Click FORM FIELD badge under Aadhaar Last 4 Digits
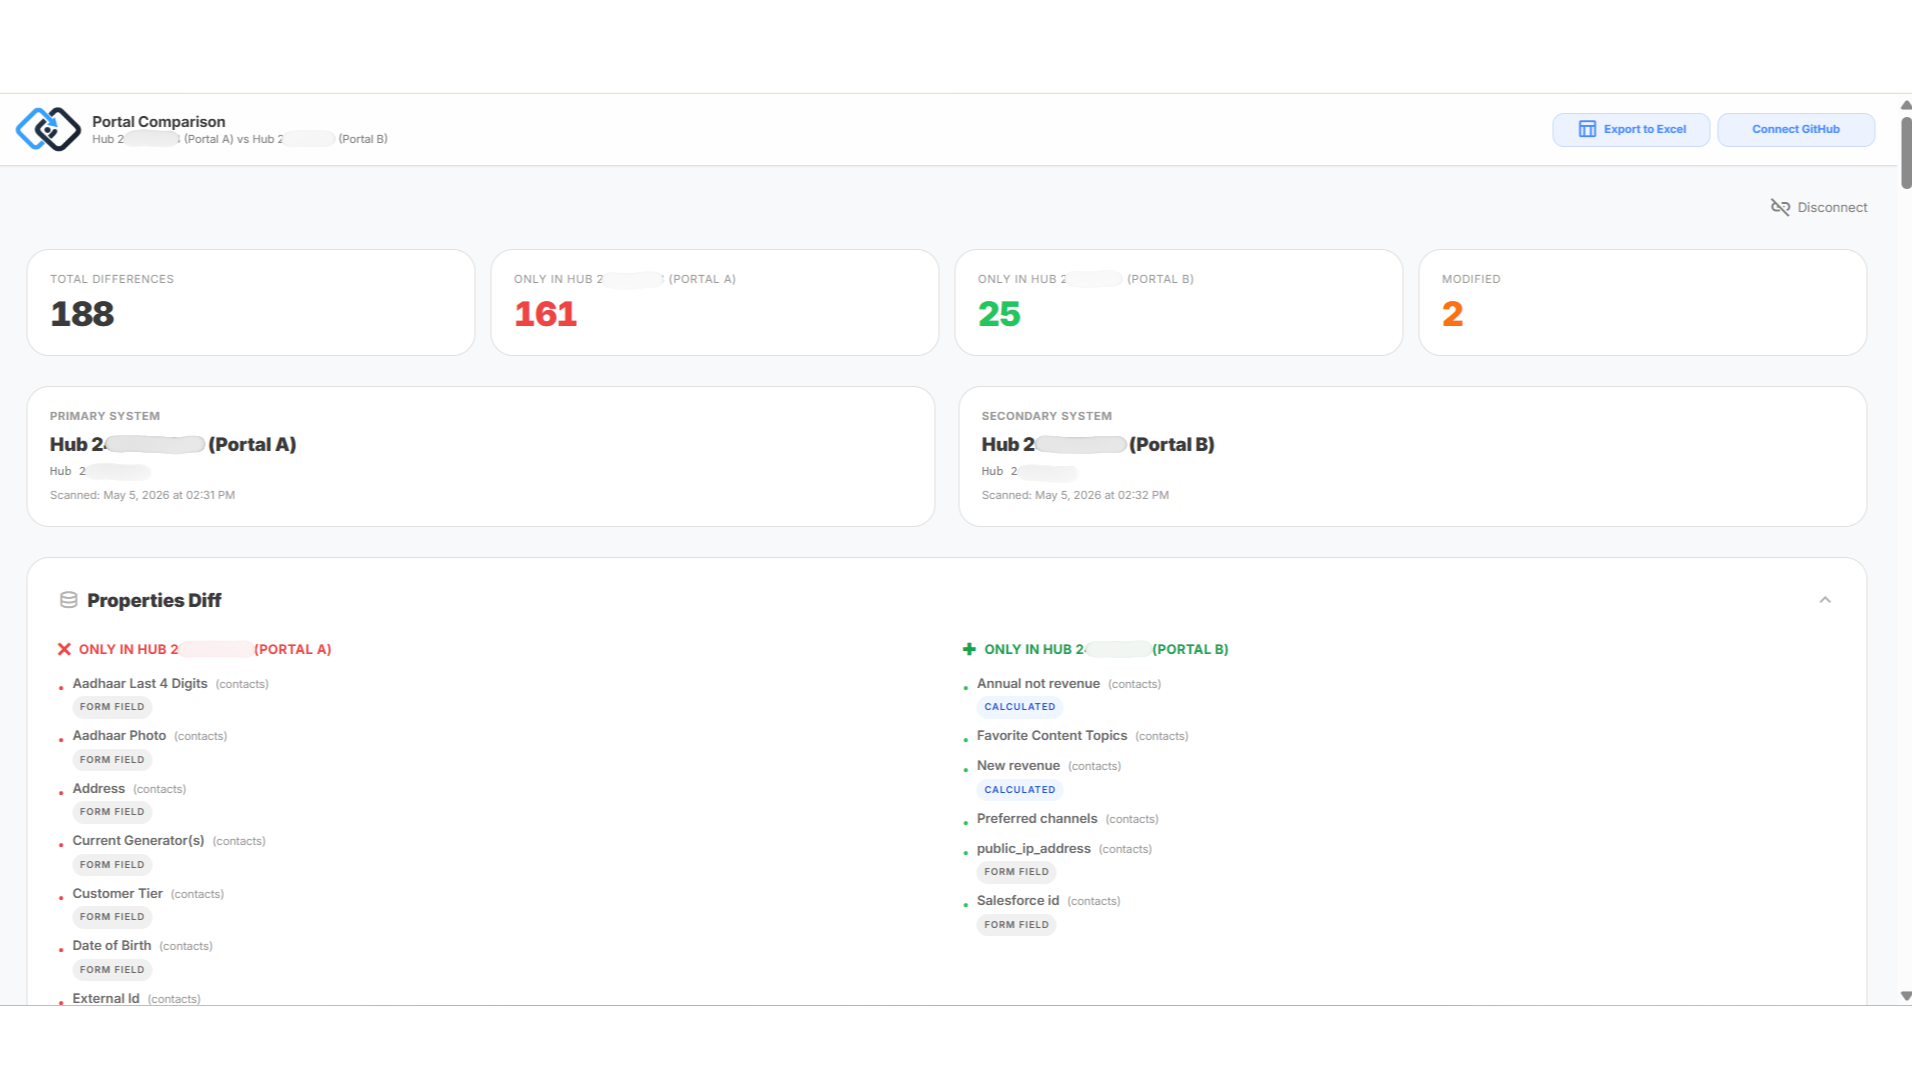This screenshot has height=1075, width=1912. point(112,707)
